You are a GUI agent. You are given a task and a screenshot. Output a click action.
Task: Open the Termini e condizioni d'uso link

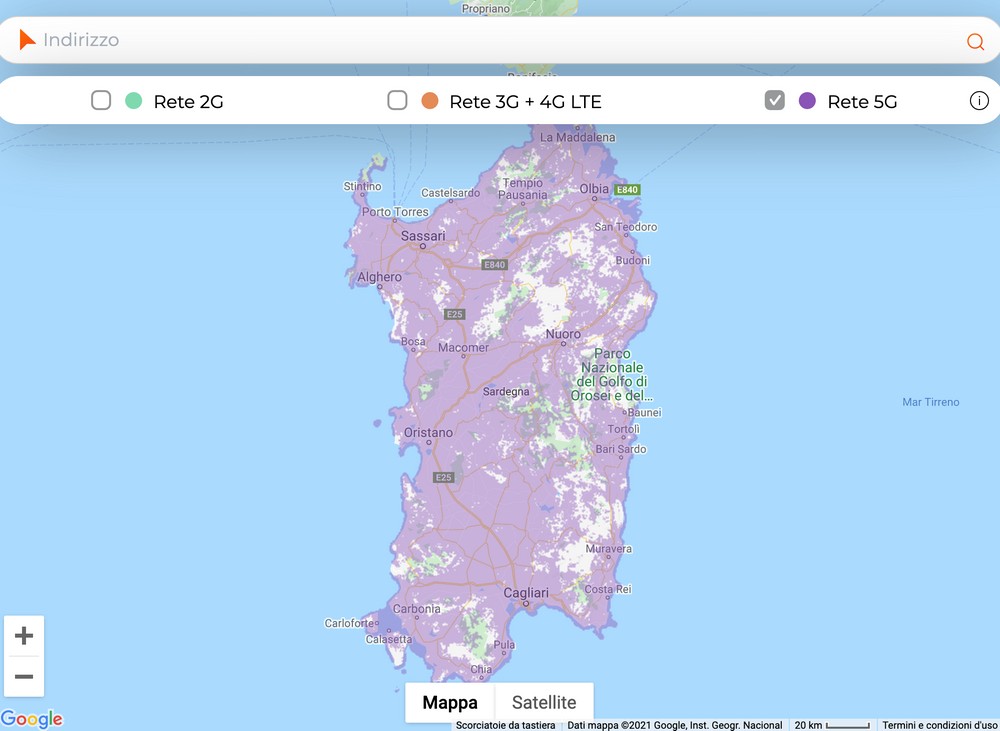pyautogui.click(x=939, y=725)
